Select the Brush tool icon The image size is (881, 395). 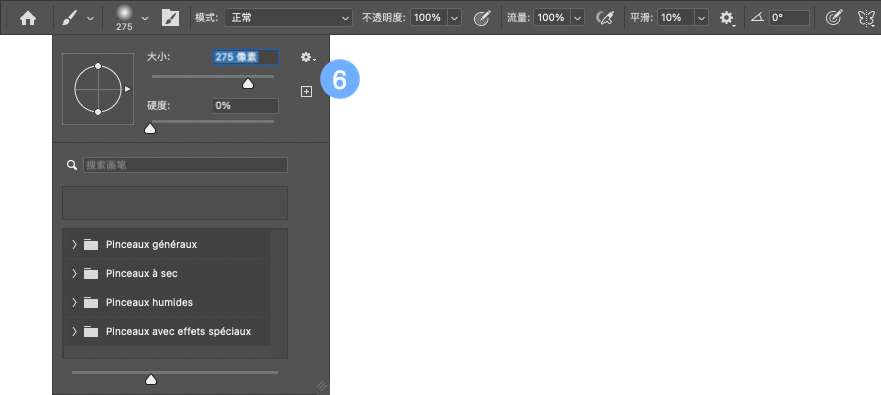pyautogui.click(x=68, y=18)
